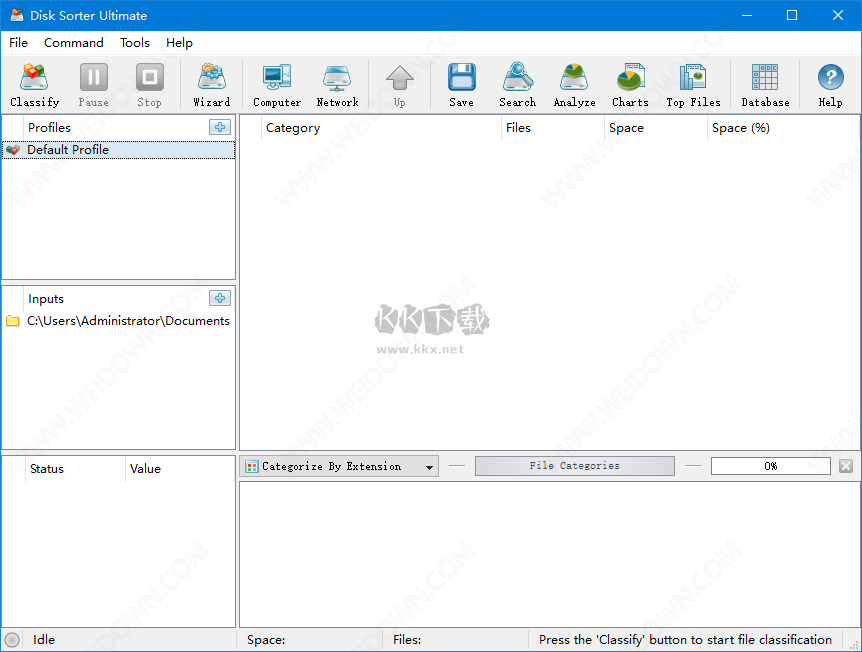Click the File Categories button

[x=574, y=465]
